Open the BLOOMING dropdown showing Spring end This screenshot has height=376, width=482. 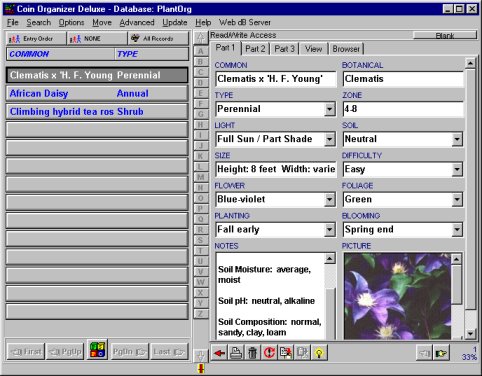pyautogui.click(x=457, y=229)
